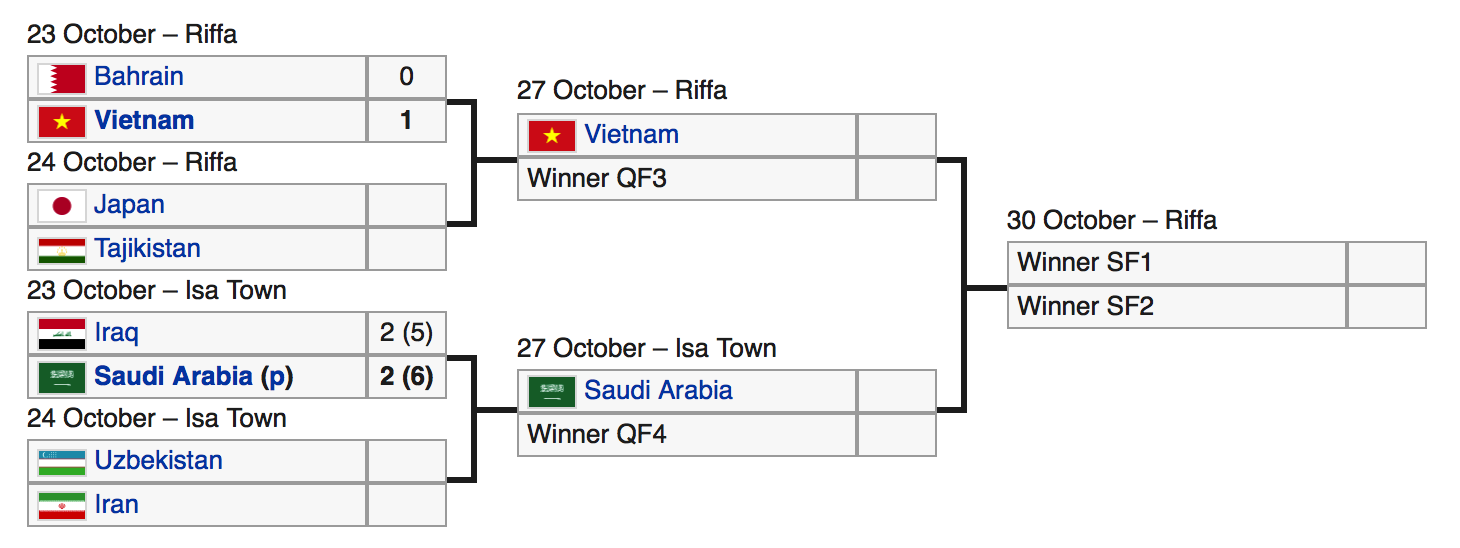Follow the Iraq team link
The image size is (1460, 548).
tap(116, 333)
